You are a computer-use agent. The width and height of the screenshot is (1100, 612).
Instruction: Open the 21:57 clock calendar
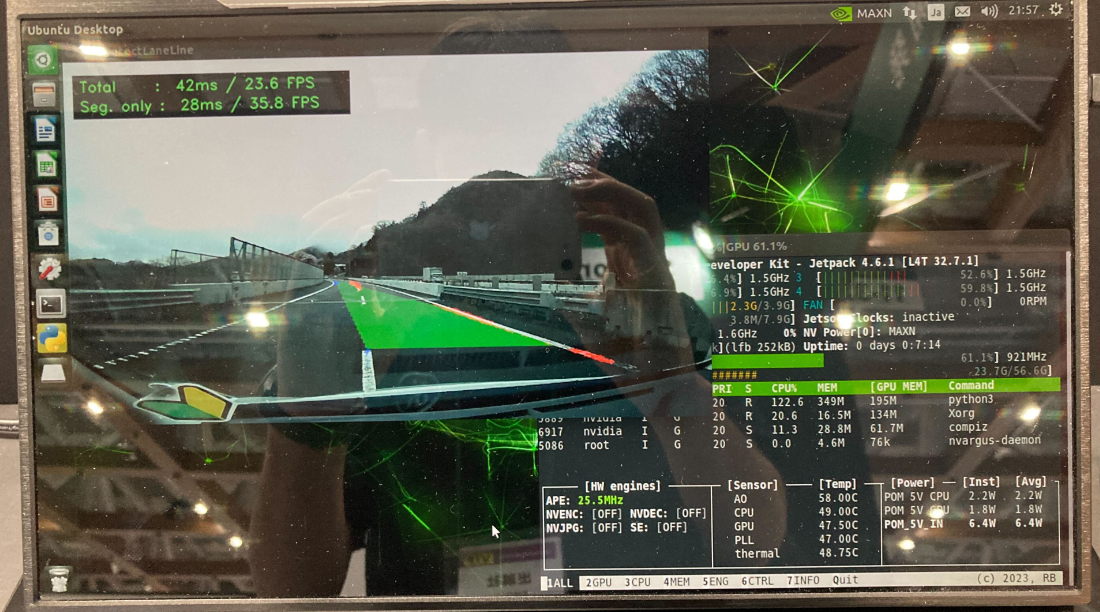pos(1023,11)
